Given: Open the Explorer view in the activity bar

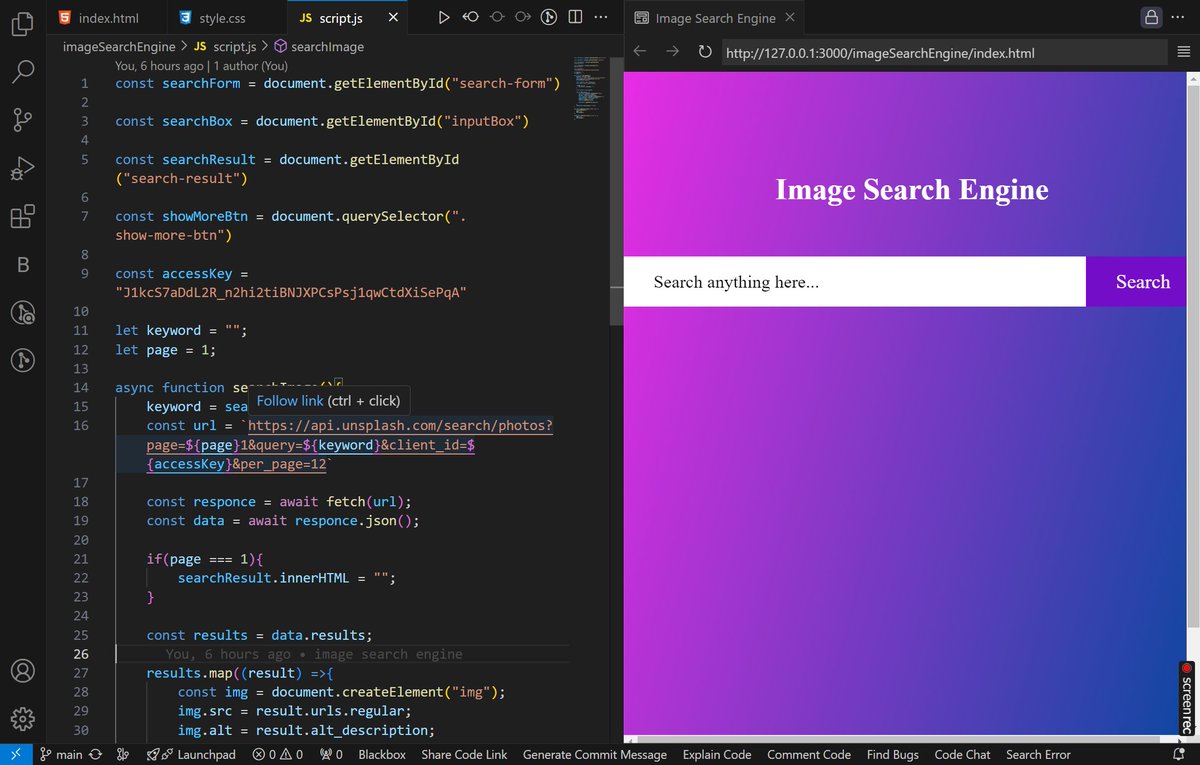Looking at the screenshot, I should coord(22,23).
